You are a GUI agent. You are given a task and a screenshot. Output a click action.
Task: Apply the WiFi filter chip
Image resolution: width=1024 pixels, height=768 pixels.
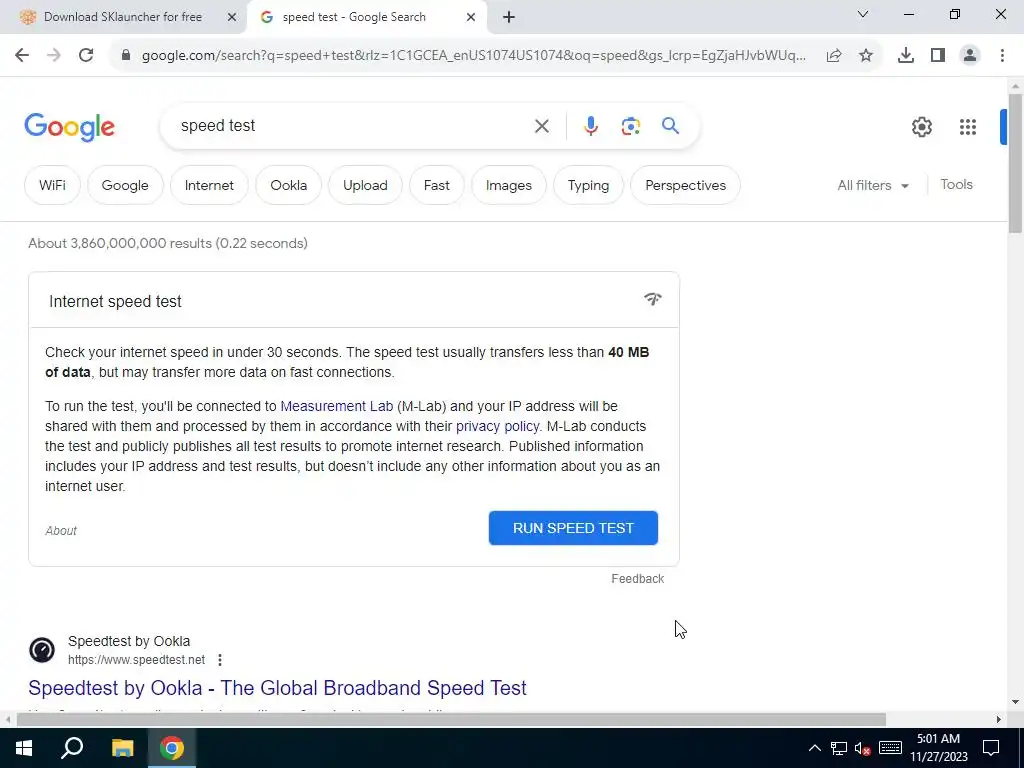52,185
